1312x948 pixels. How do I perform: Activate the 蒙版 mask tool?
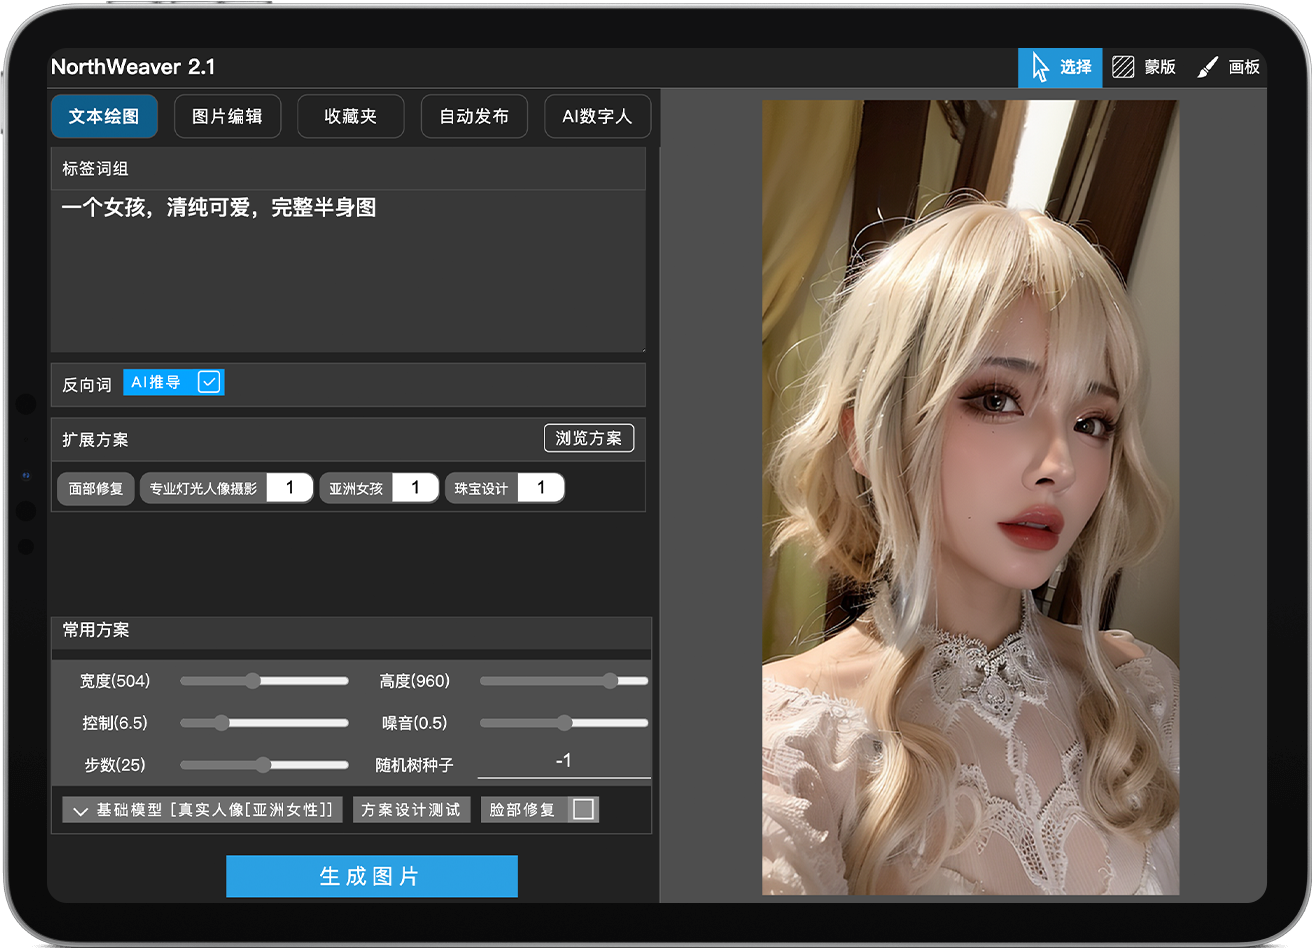click(x=1144, y=67)
